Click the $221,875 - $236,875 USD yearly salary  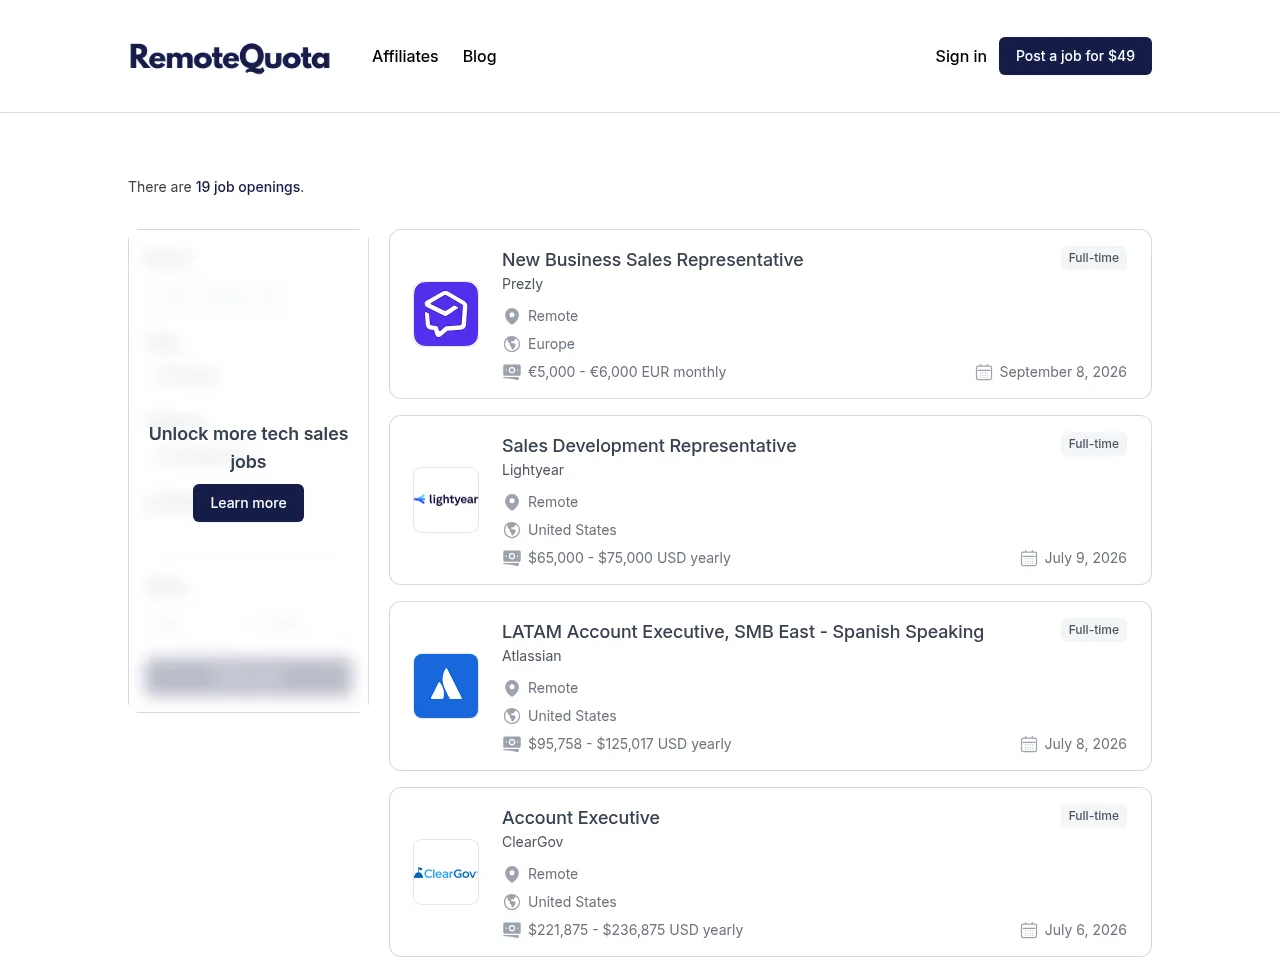(636, 930)
